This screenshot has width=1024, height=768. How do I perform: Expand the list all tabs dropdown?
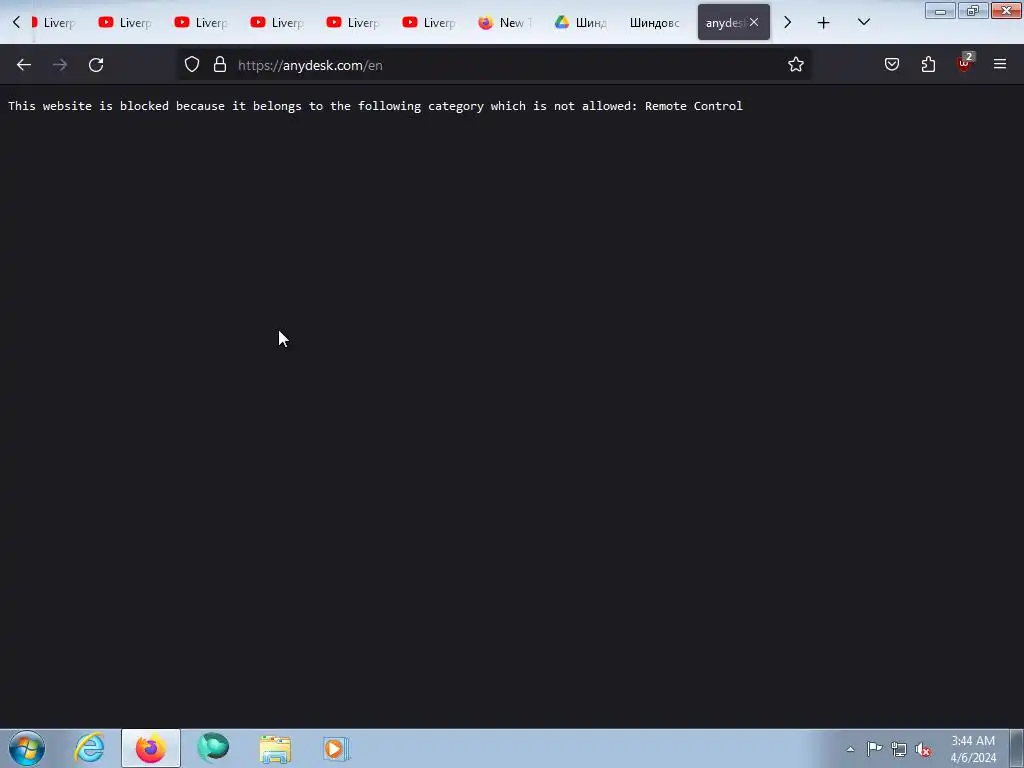(x=863, y=23)
